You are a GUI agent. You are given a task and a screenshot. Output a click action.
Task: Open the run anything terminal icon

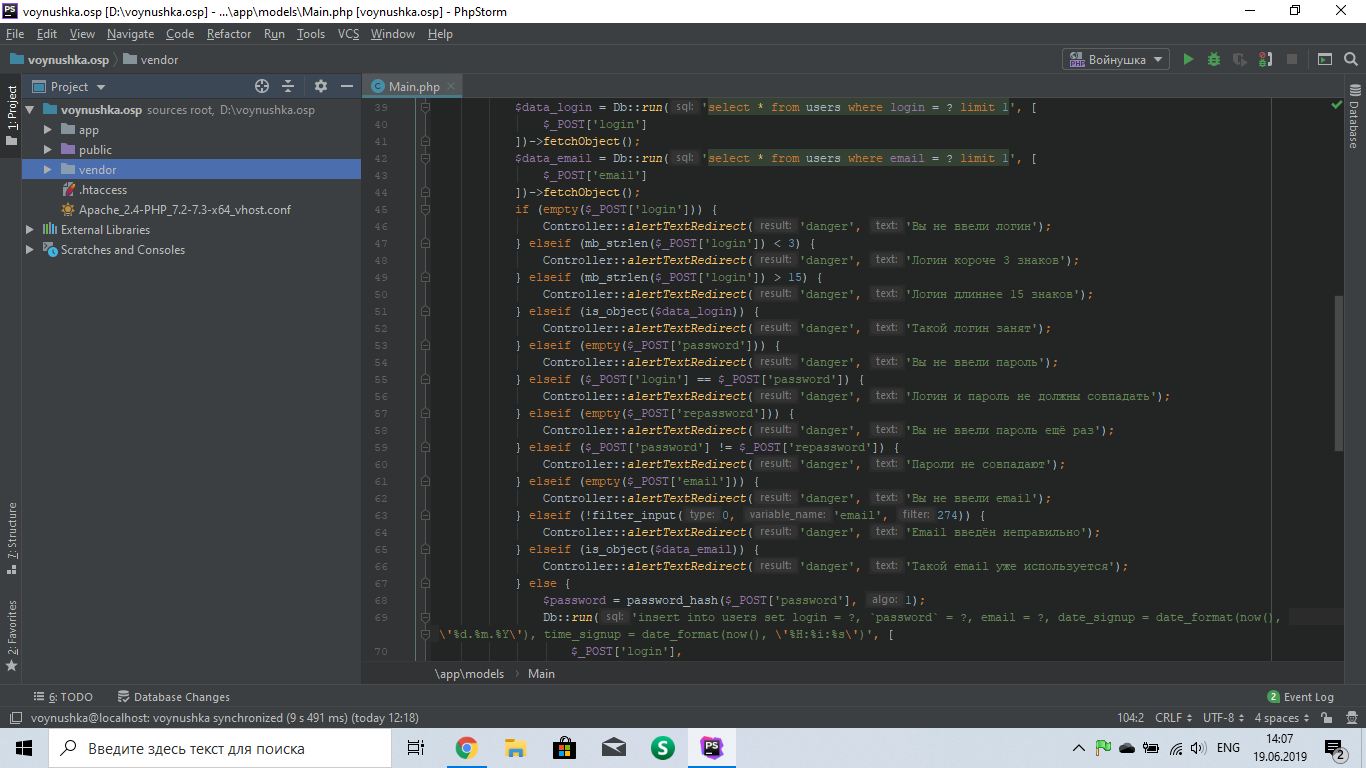click(1324, 60)
